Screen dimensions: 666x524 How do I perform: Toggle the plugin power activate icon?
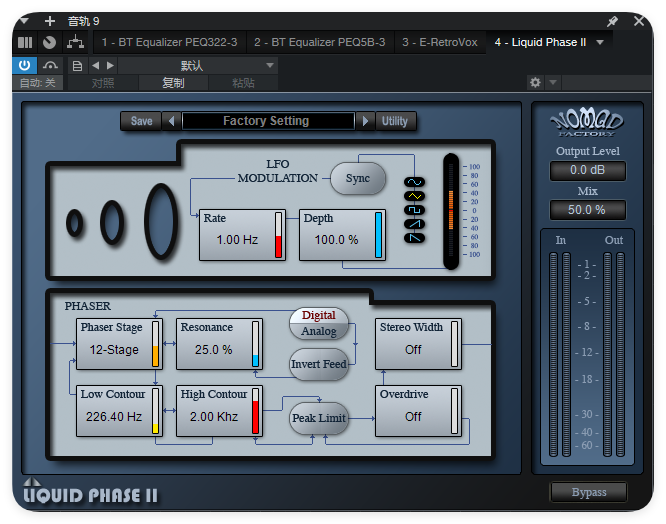click(x=25, y=65)
